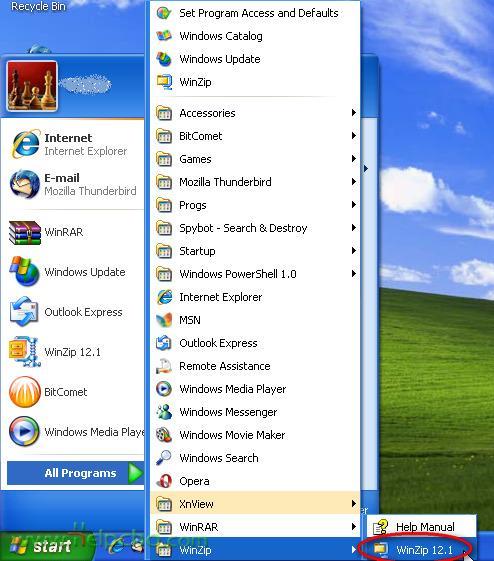The image size is (494, 561).
Task: Click Internet Explorer icon in programs list
Action: (164, 297)
